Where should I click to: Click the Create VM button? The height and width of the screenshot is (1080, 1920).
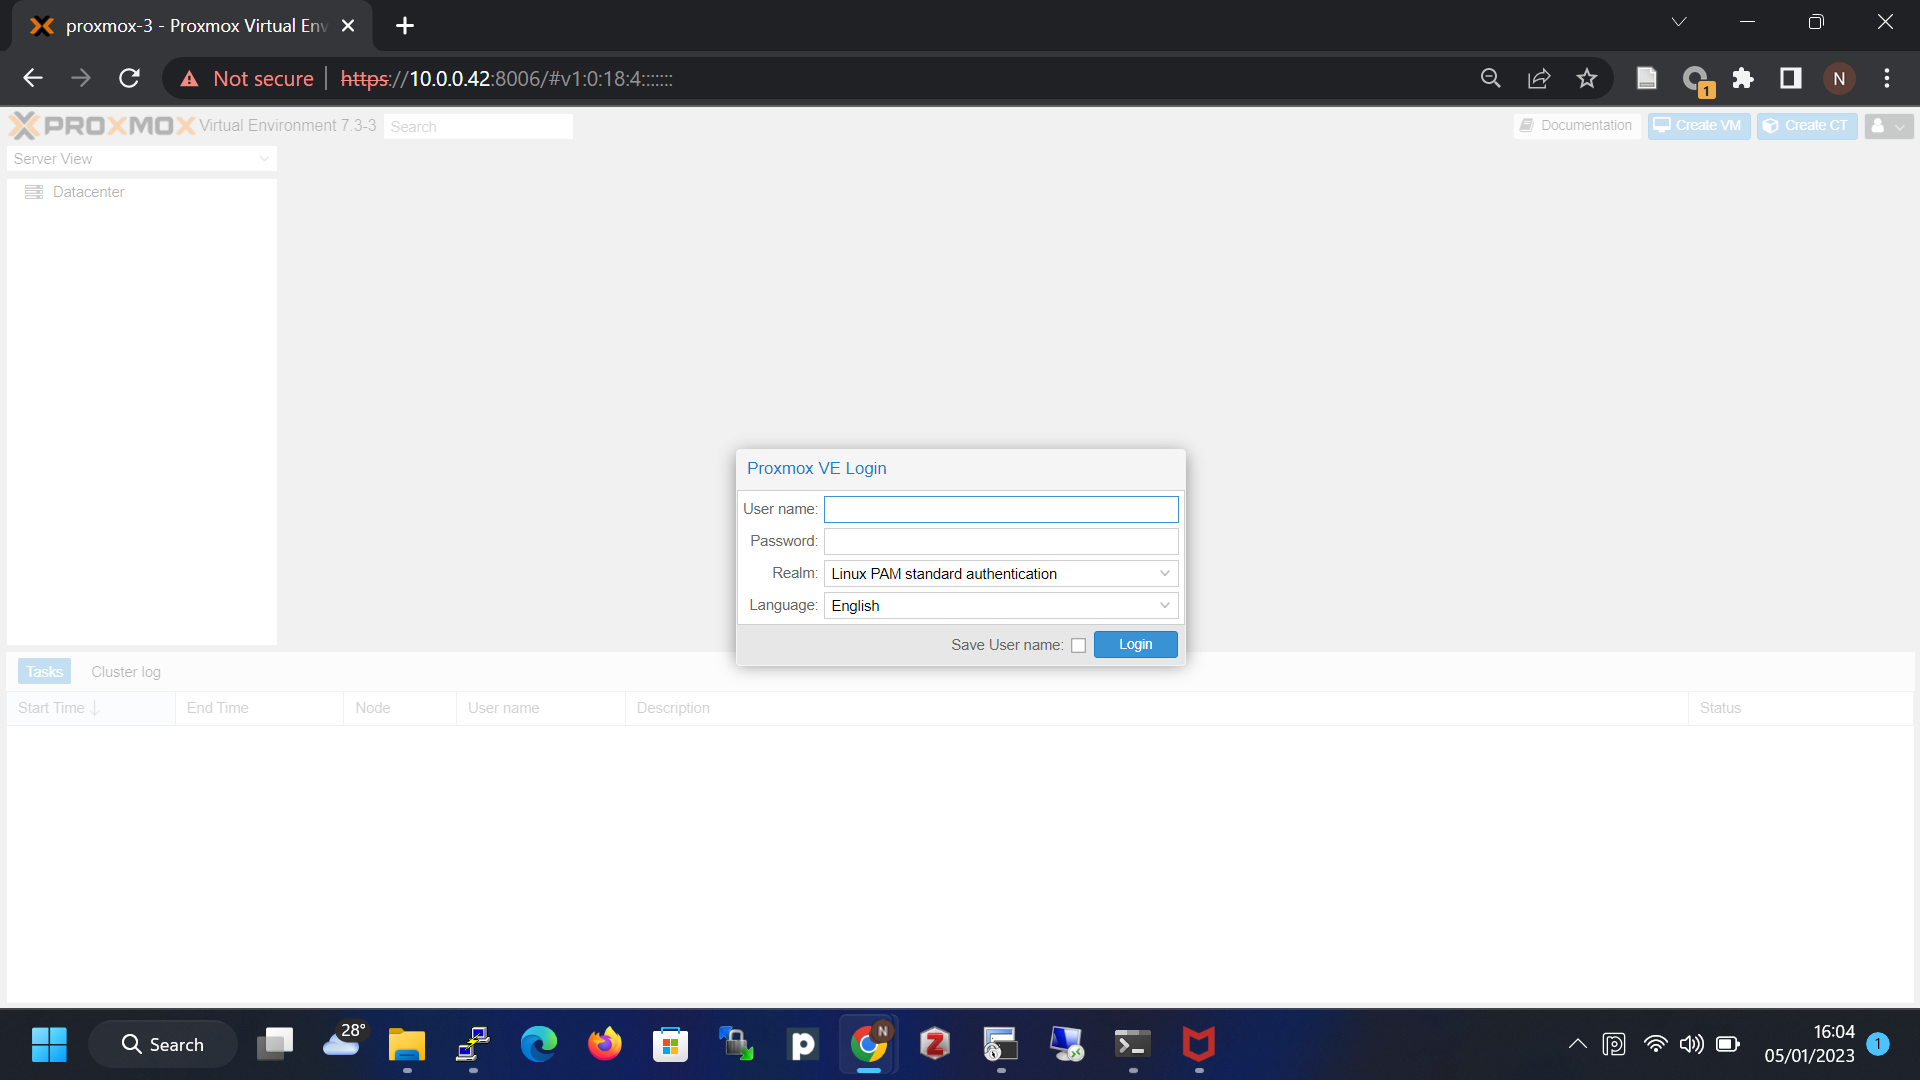(1698, 126)
